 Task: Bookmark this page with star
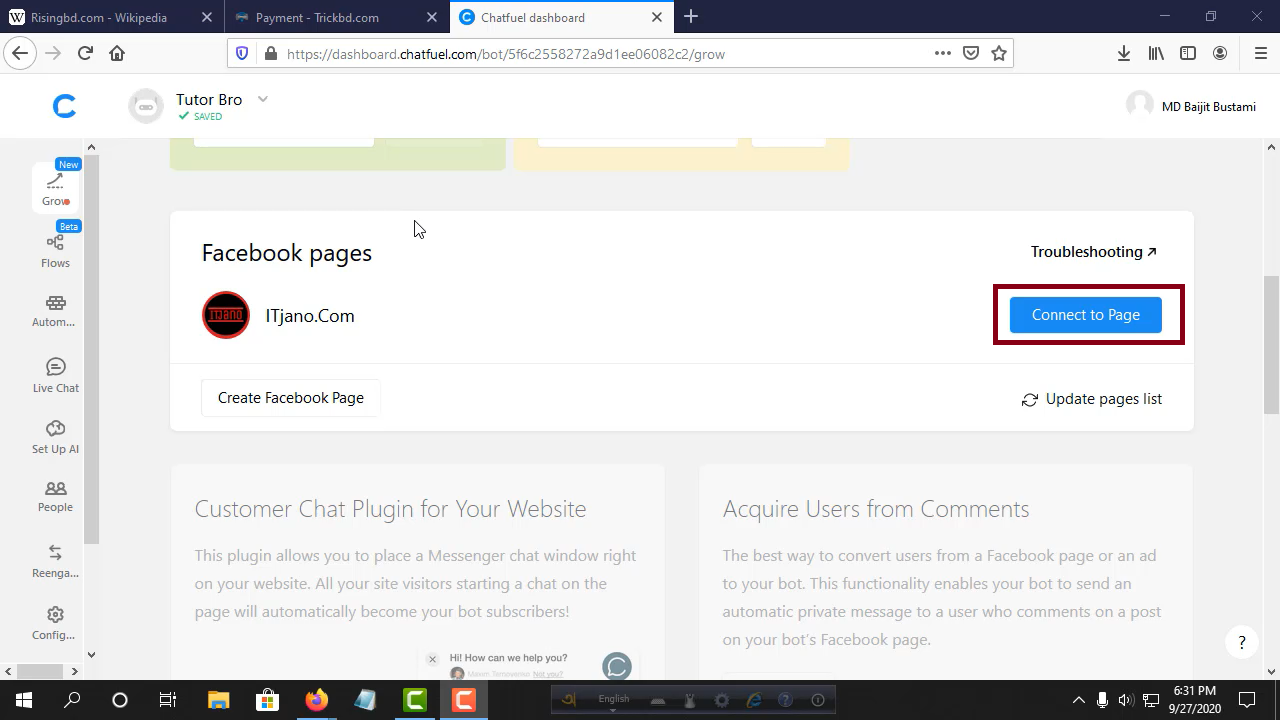click(x=998, y=53)
